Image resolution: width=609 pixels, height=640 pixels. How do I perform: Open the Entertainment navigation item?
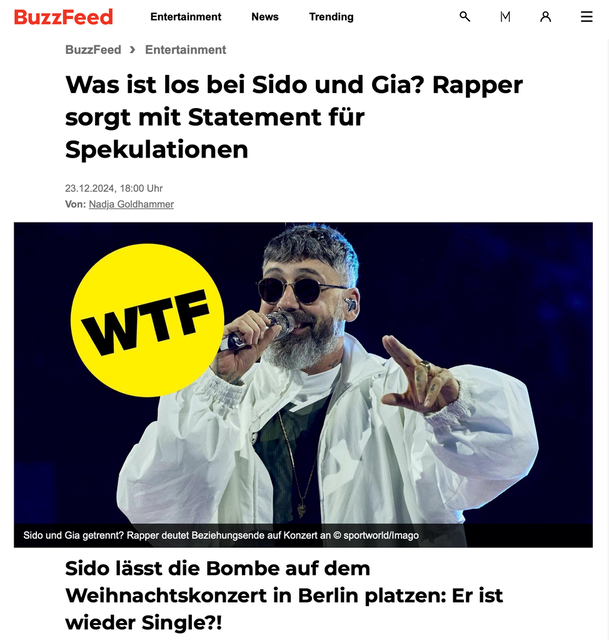(x=186, y=17)
